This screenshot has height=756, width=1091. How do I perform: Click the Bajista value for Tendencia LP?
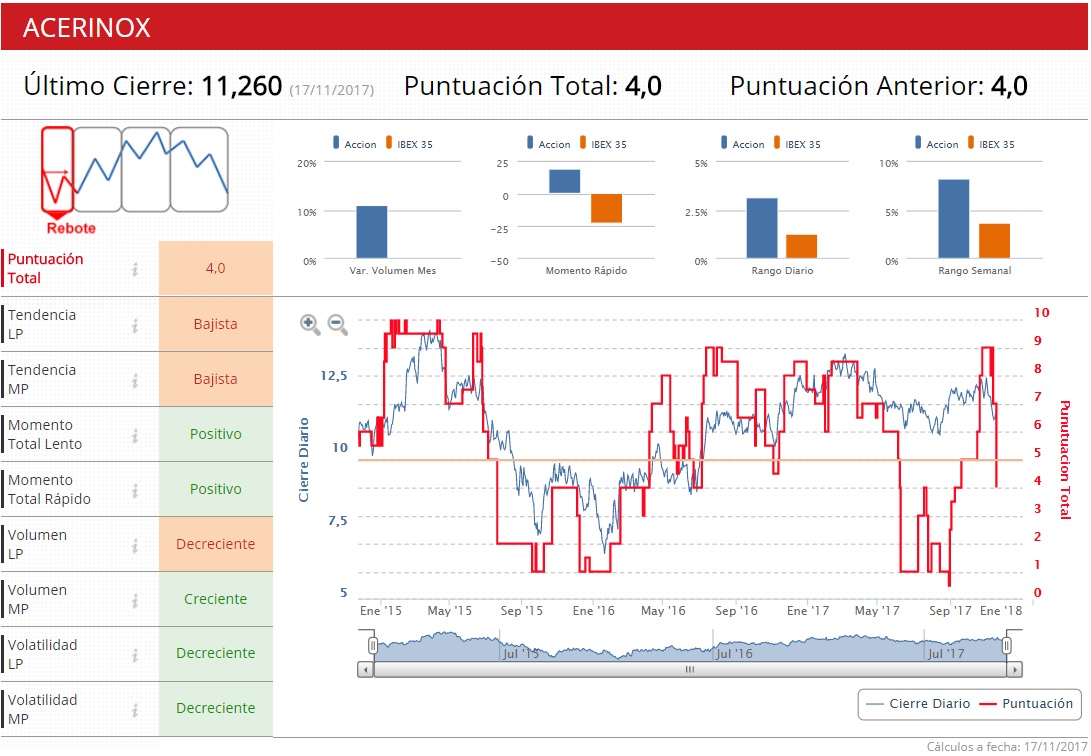coord(216,324)
